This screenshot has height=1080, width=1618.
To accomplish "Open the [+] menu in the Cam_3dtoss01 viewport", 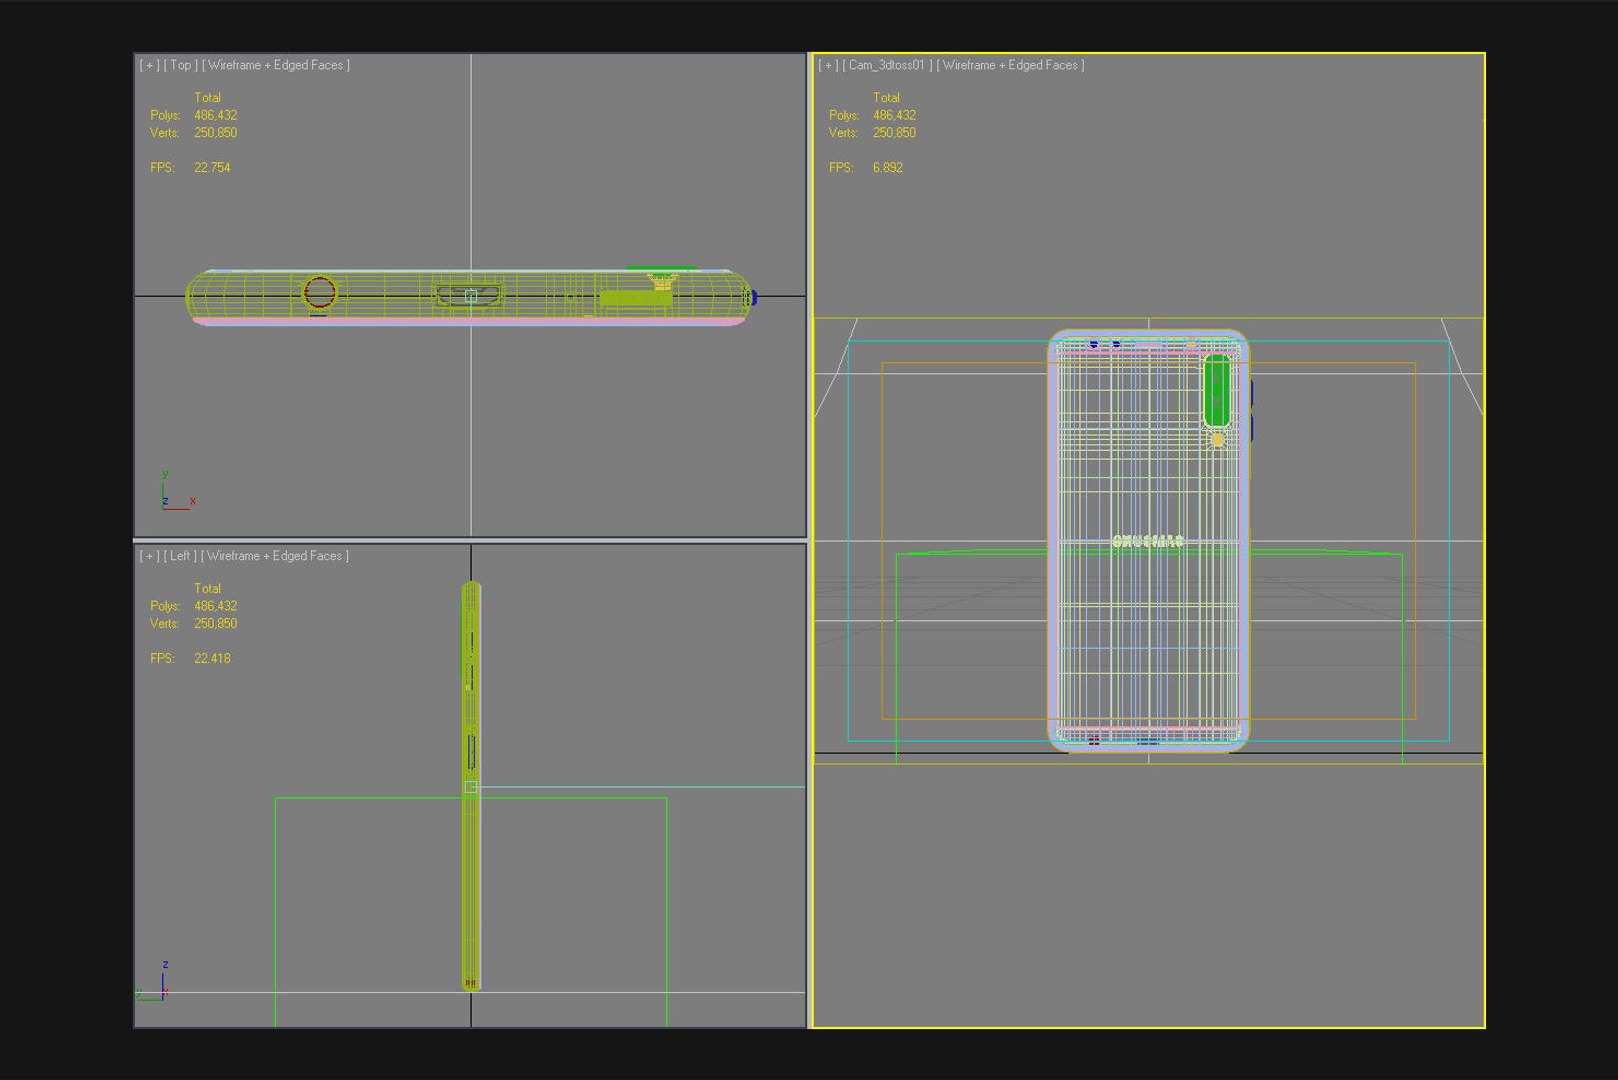I will point(828,65).
